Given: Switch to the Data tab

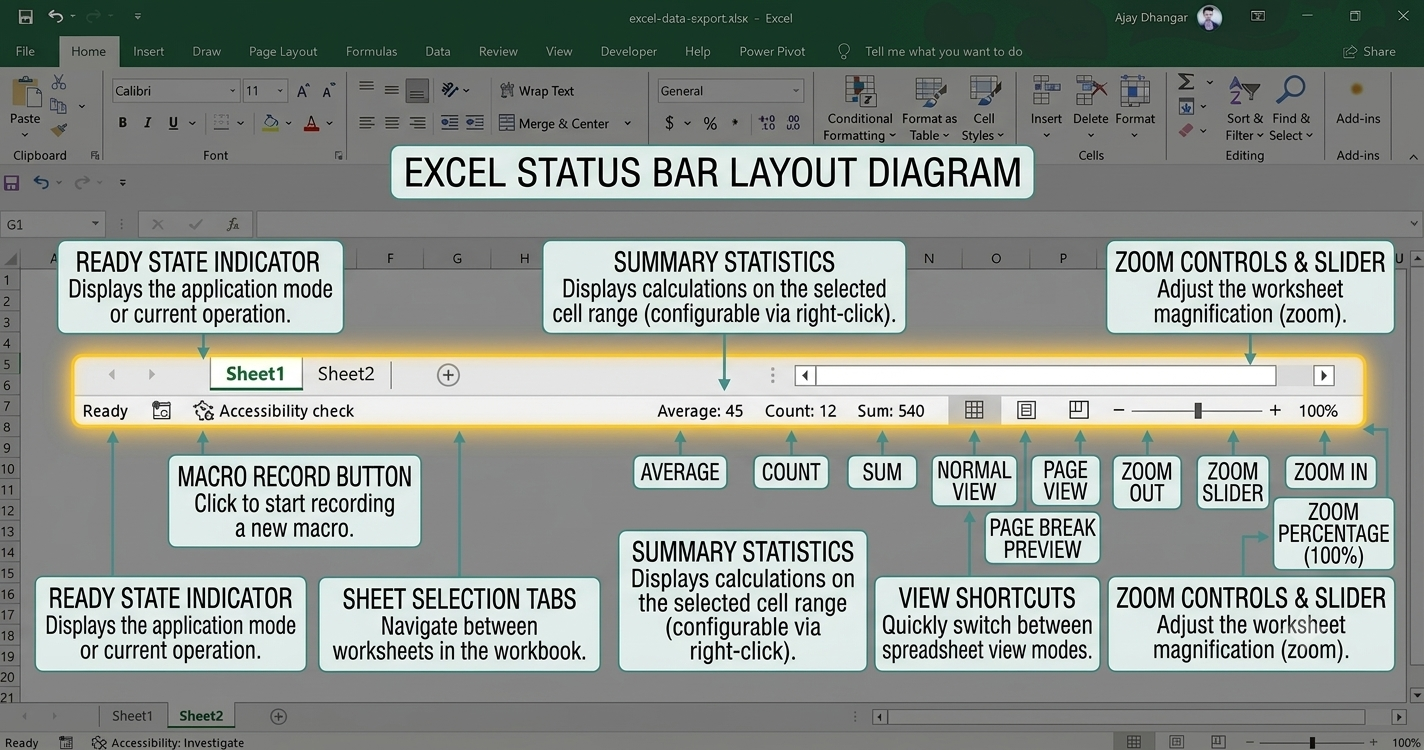Looking at the screenshot, I should click(x=438, y=51).
